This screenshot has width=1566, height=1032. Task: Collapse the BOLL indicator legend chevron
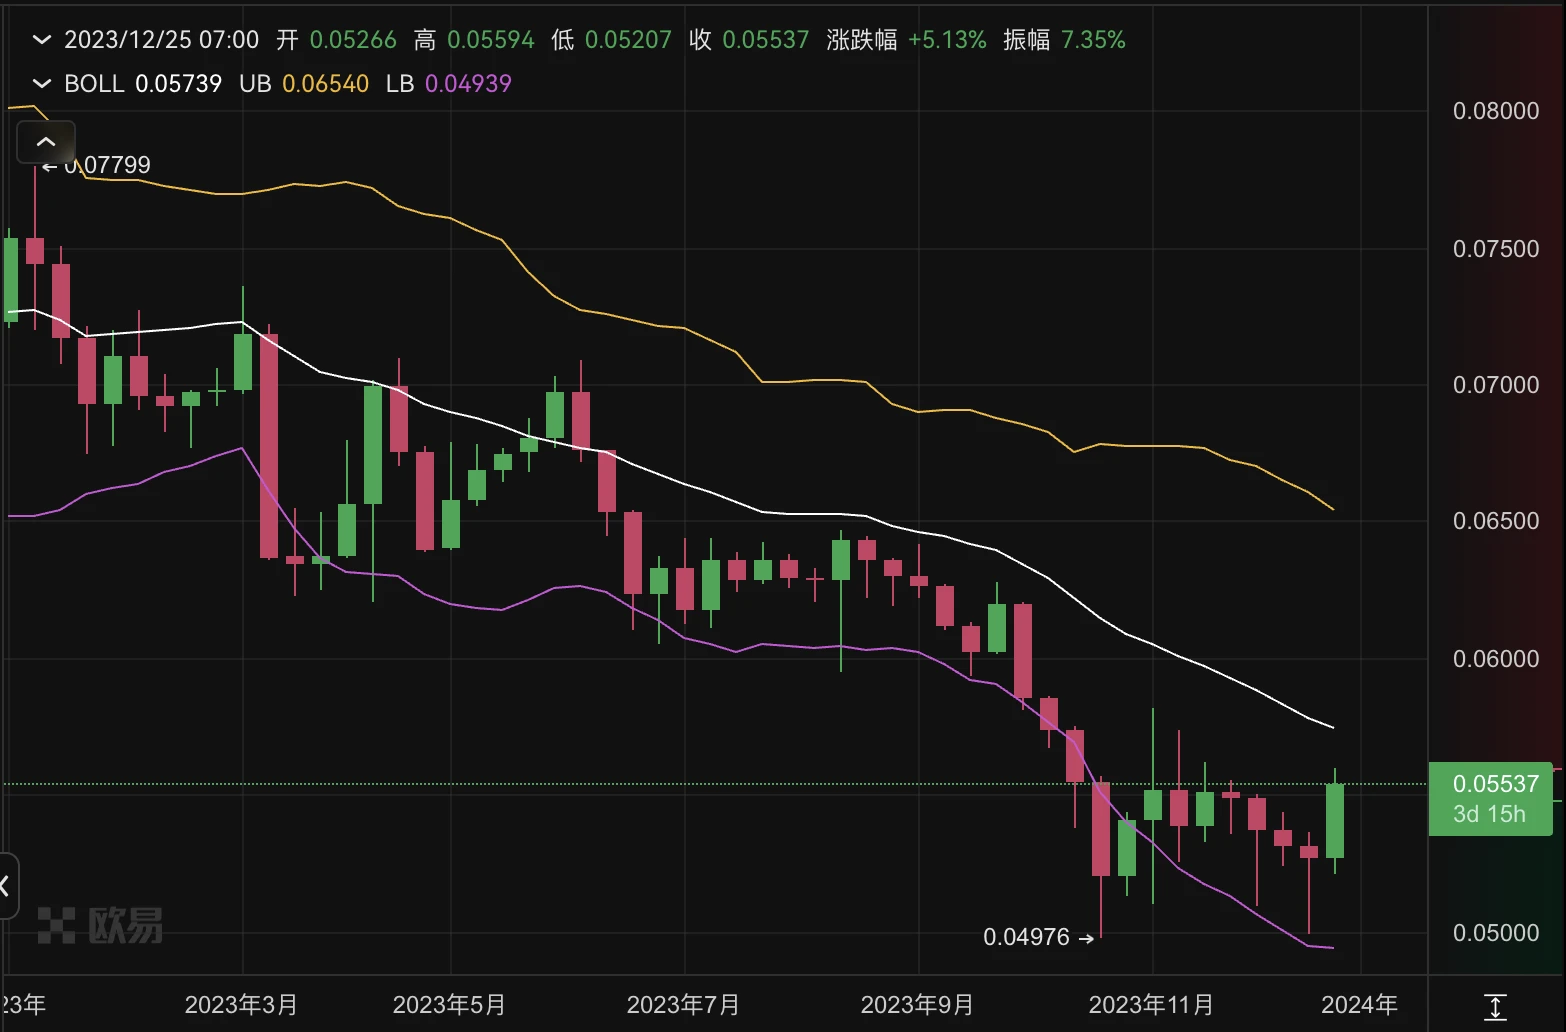[x=41, y=84]
